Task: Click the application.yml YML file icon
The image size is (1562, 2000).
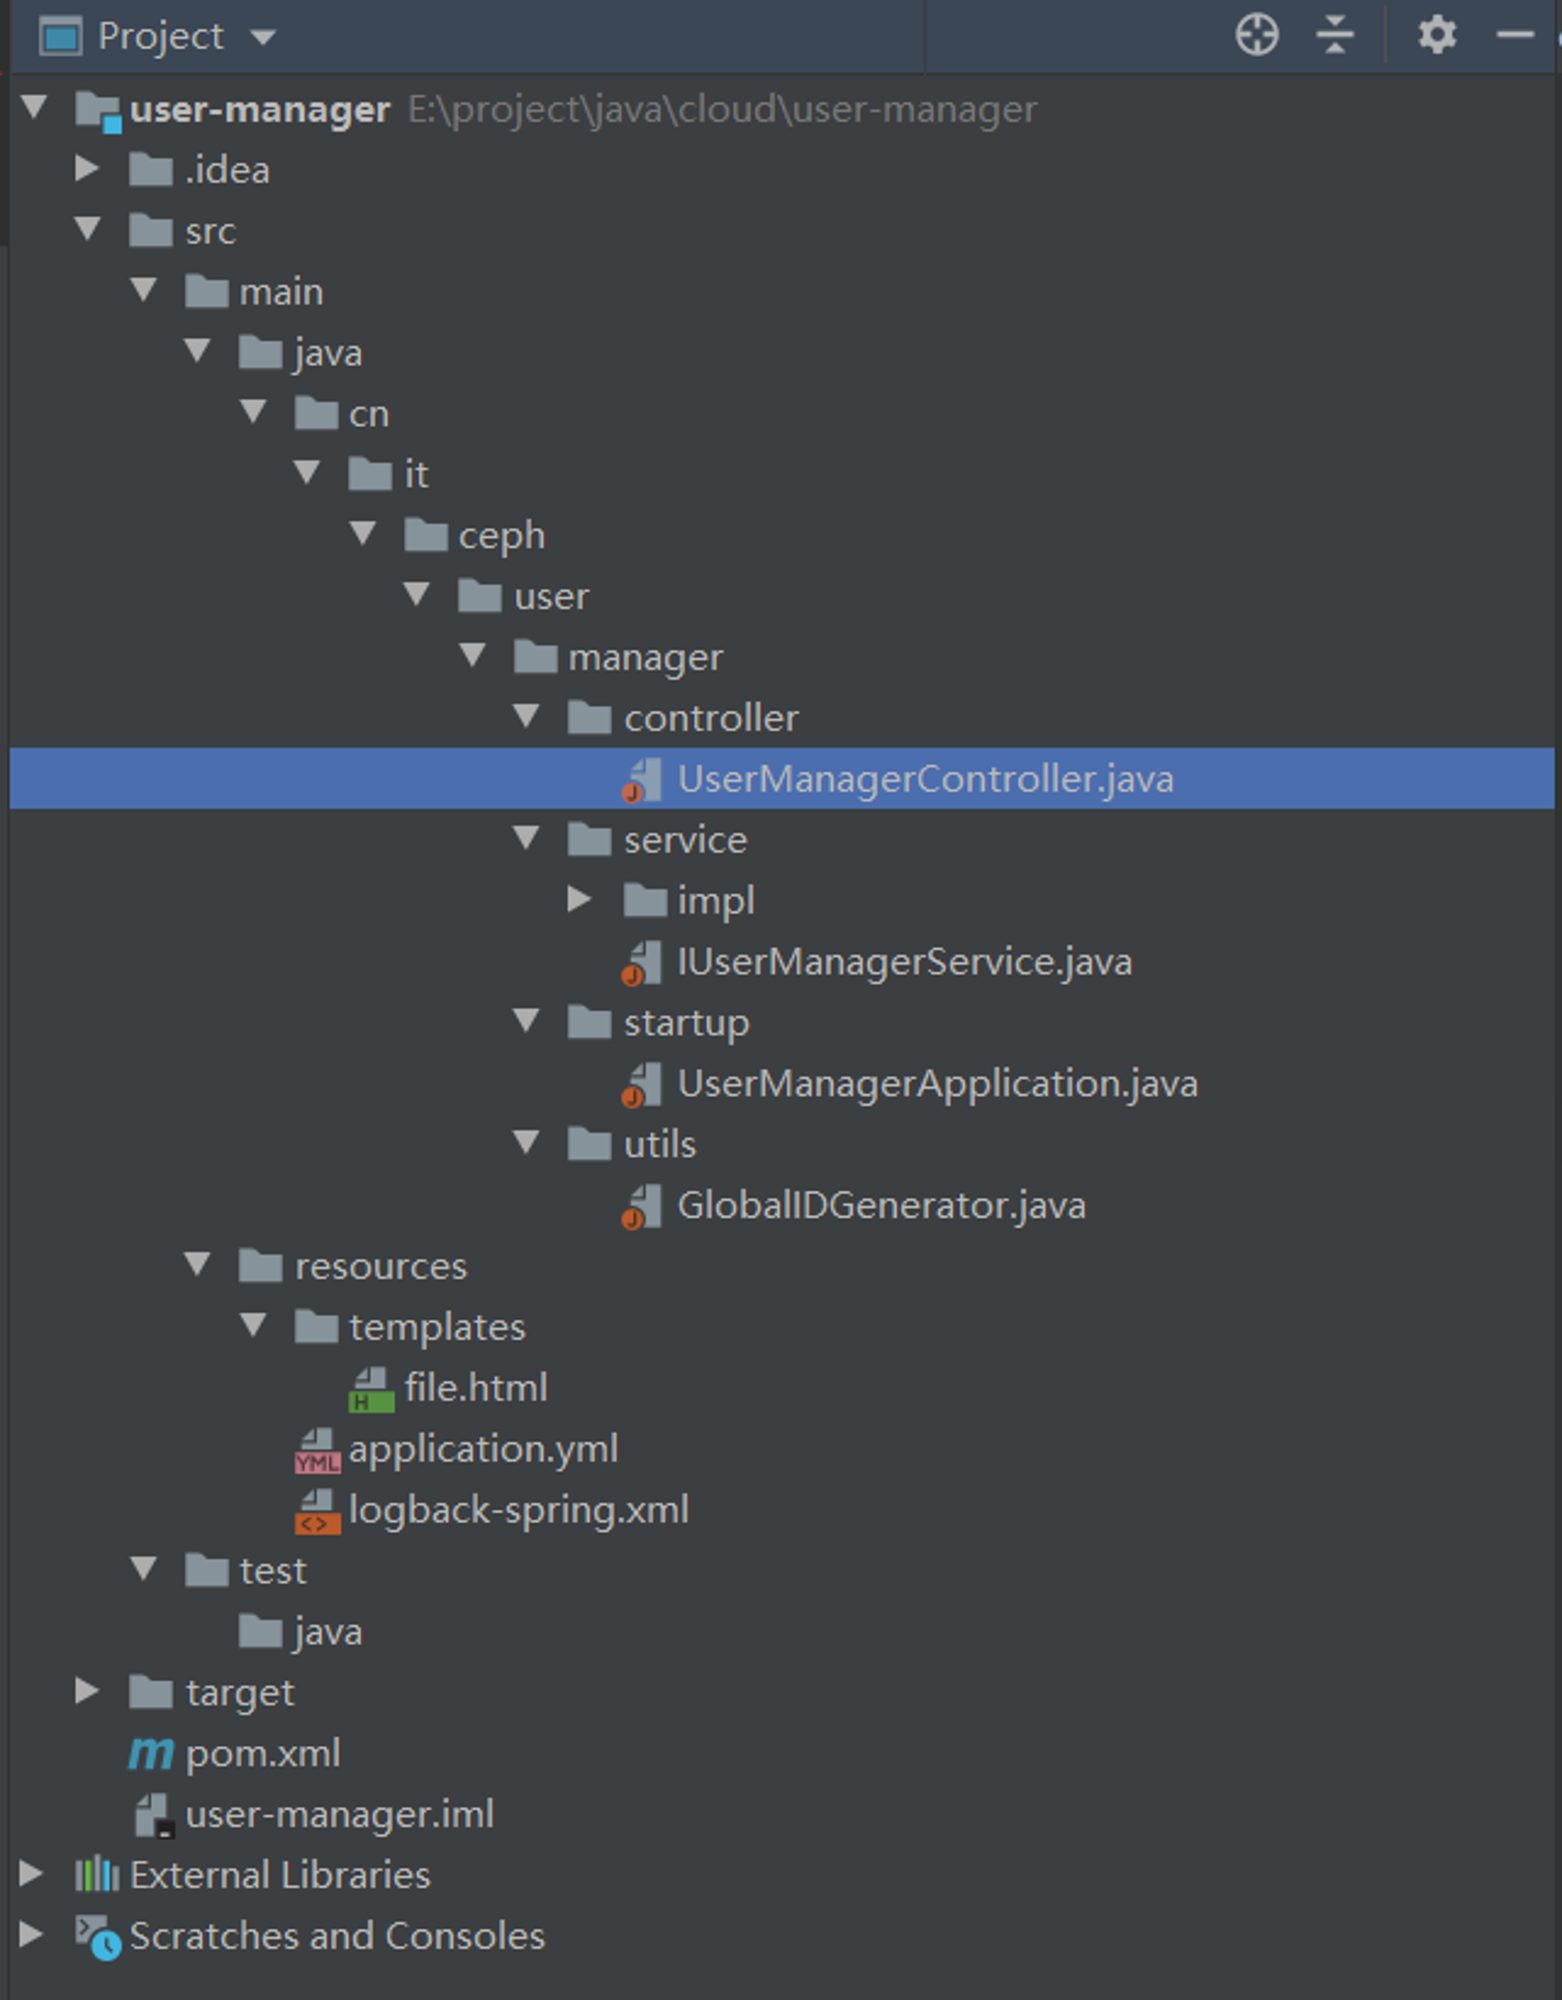Action: [x=317, y=1449]
